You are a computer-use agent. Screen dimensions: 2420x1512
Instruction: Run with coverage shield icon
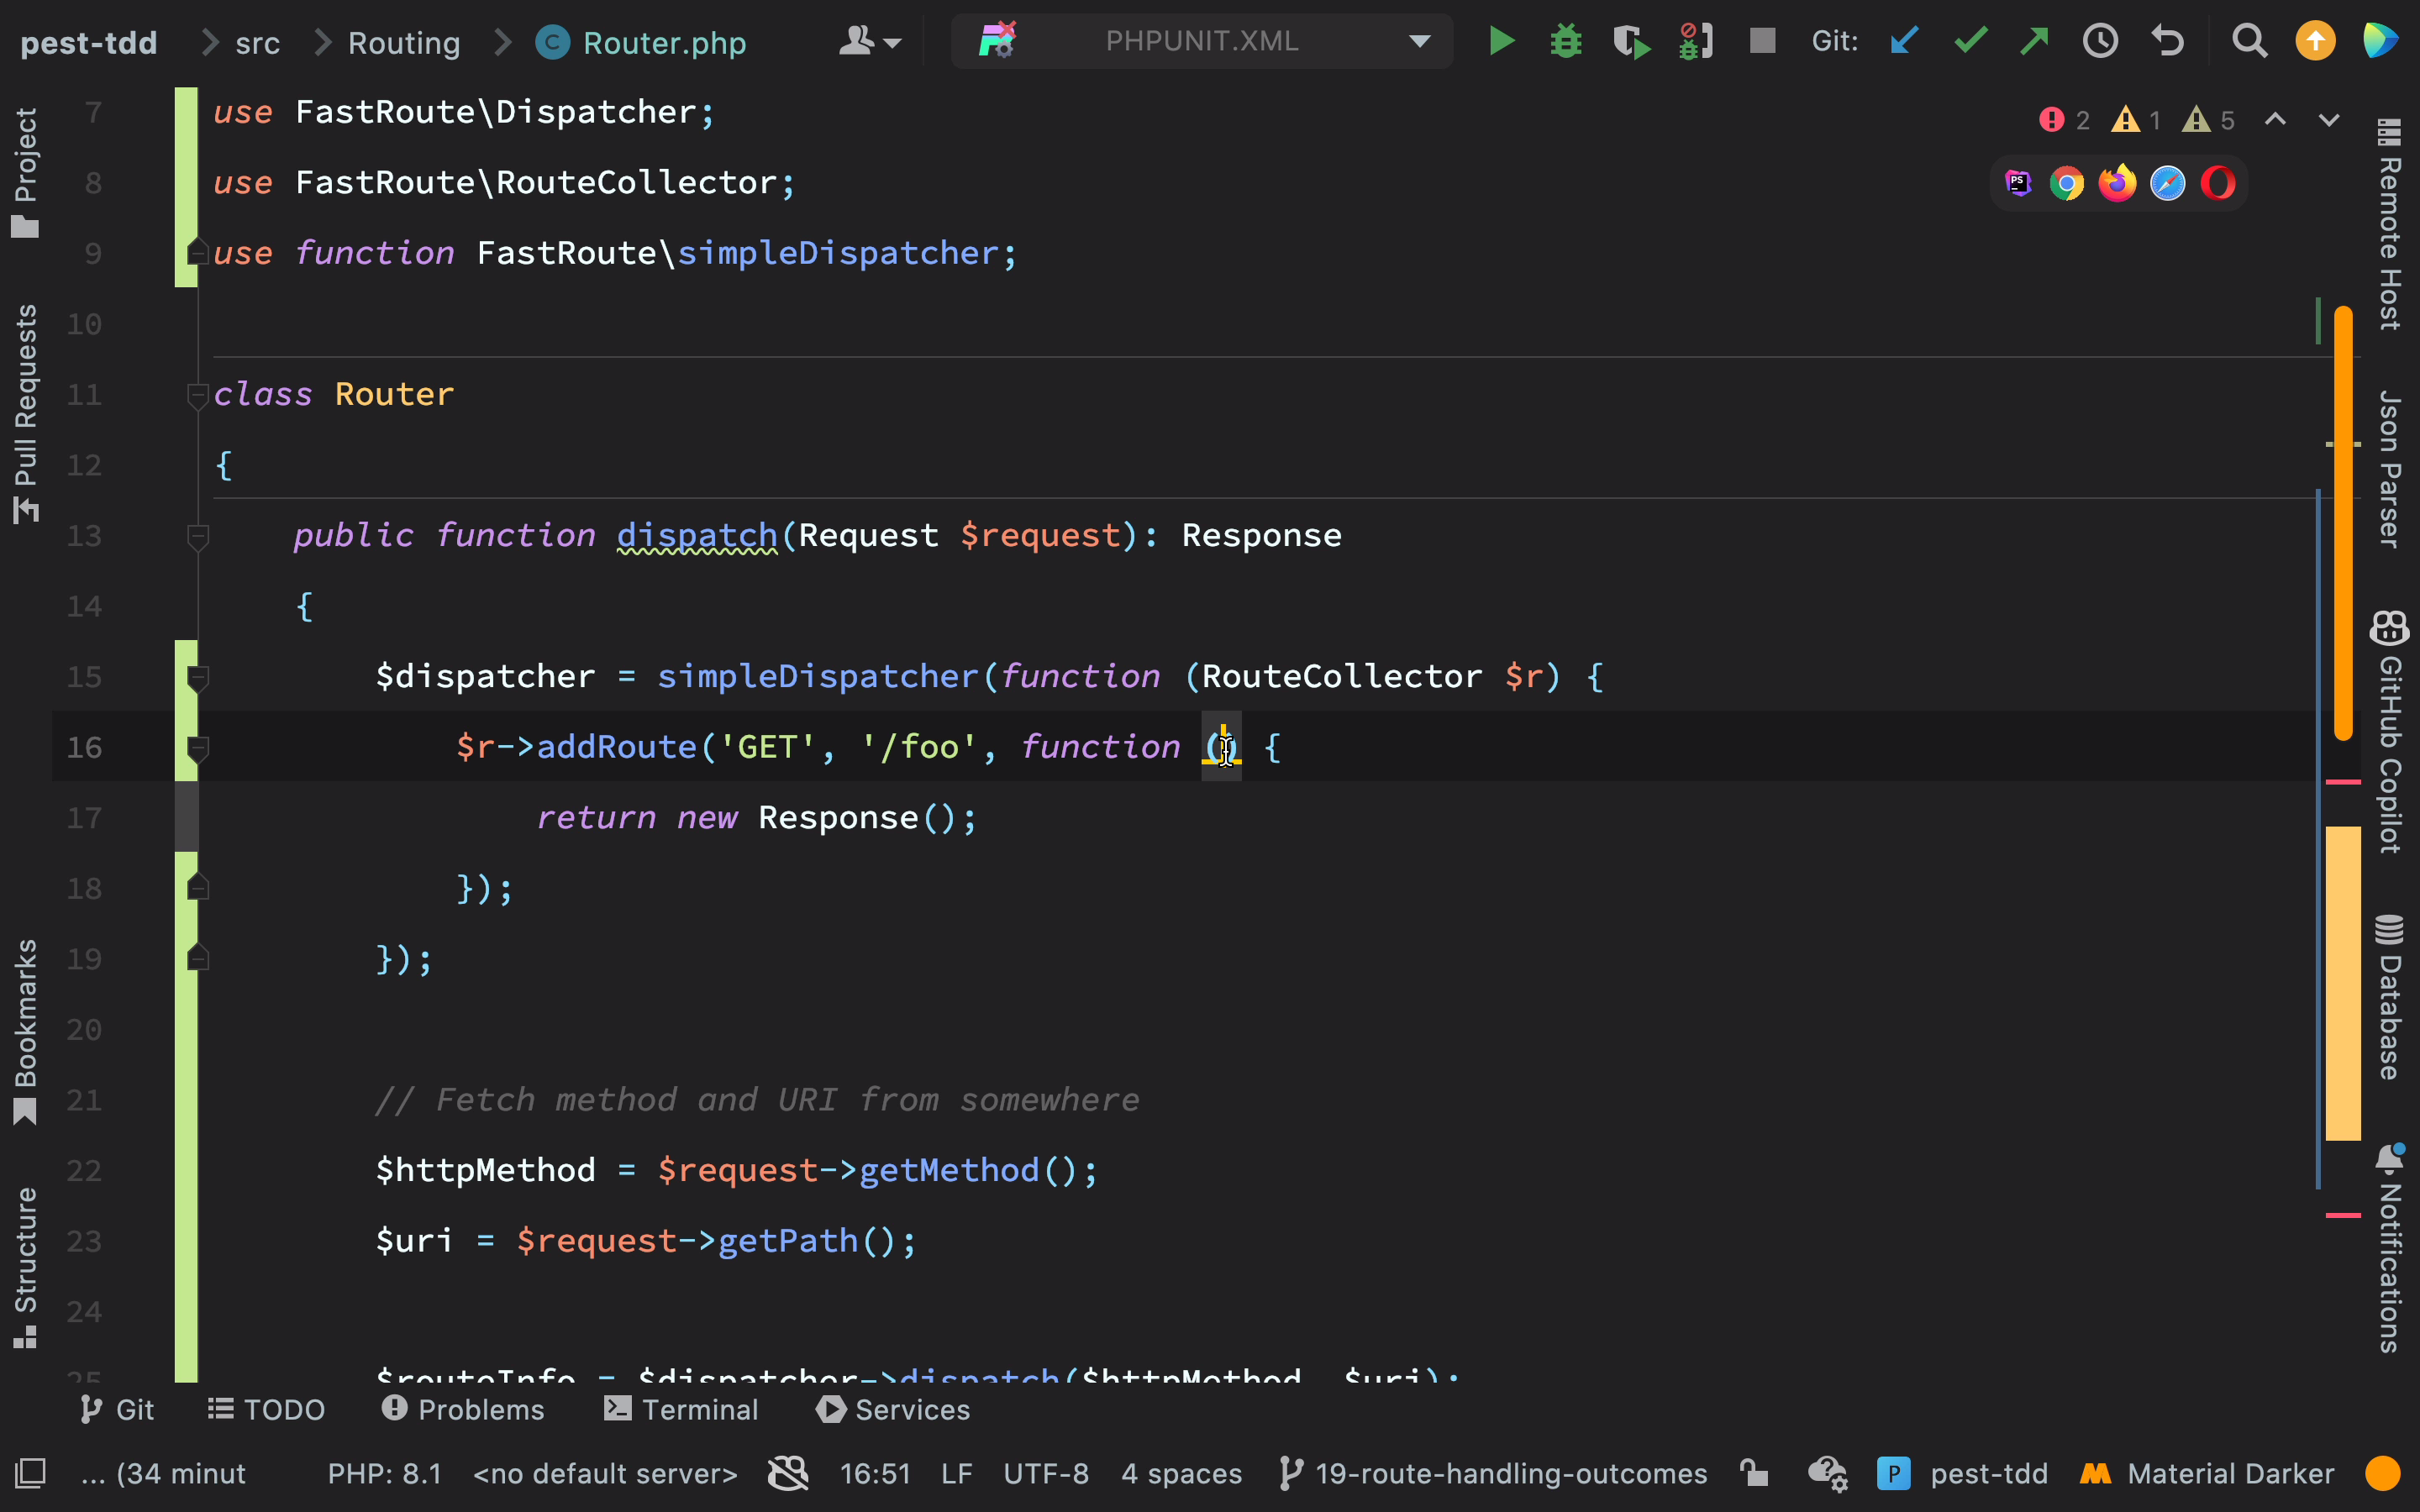1631,41
